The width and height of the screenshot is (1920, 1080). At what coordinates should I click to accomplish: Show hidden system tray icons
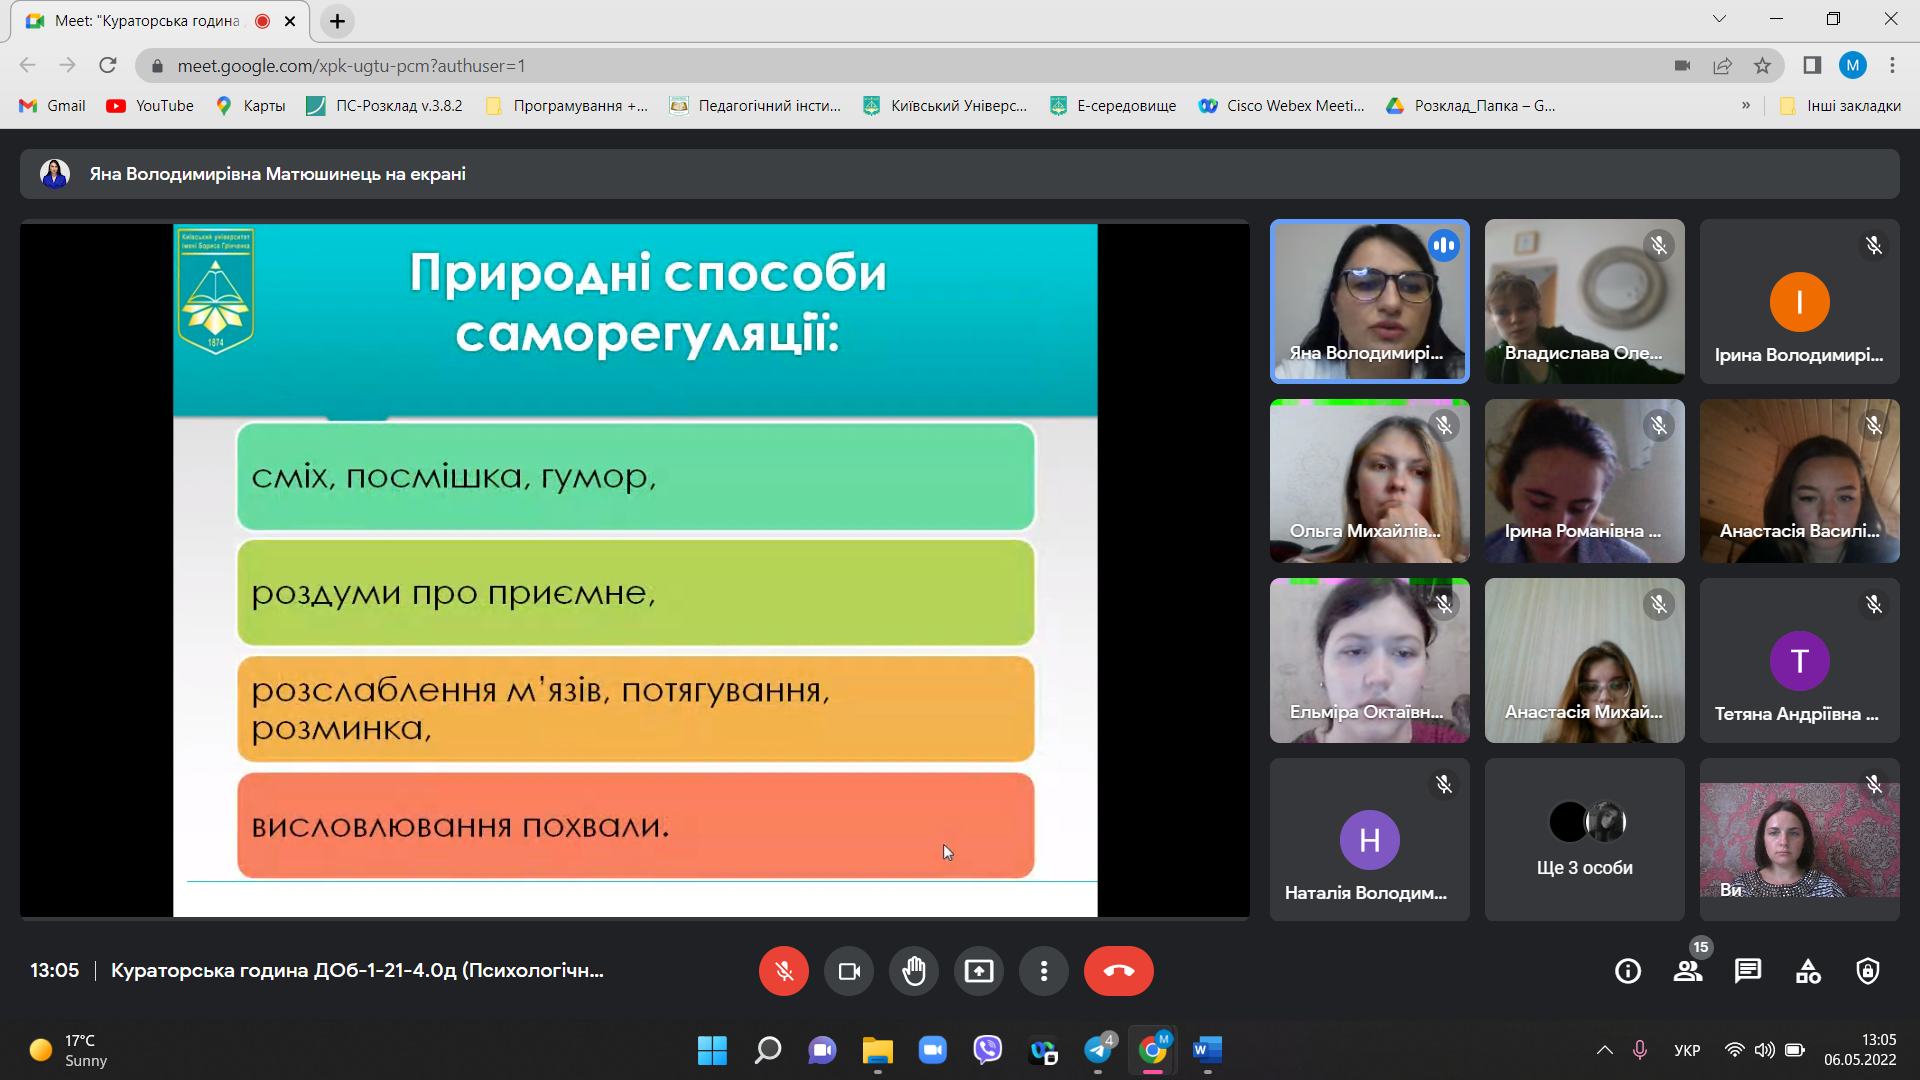point(1604,1050)
